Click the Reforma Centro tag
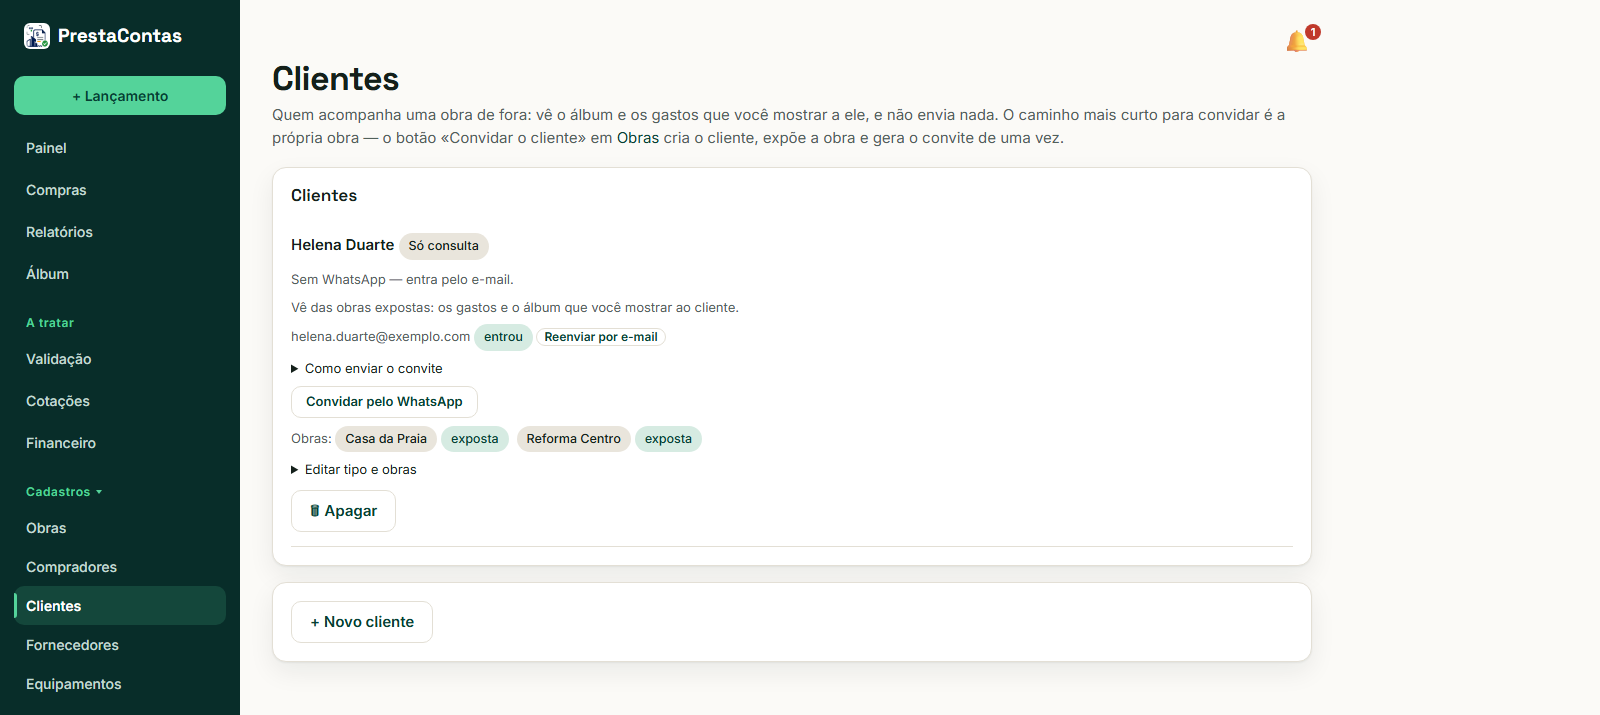The width and height of the screenshot is (1600, 715). 574,439
